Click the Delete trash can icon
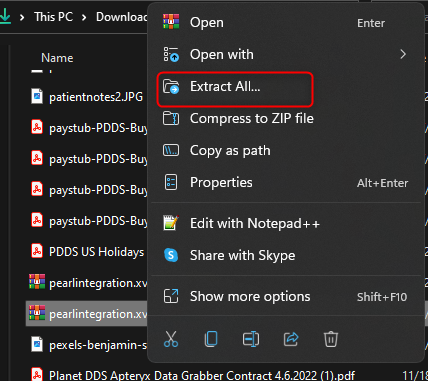This screenshot has height=381, width=428. 331,339
